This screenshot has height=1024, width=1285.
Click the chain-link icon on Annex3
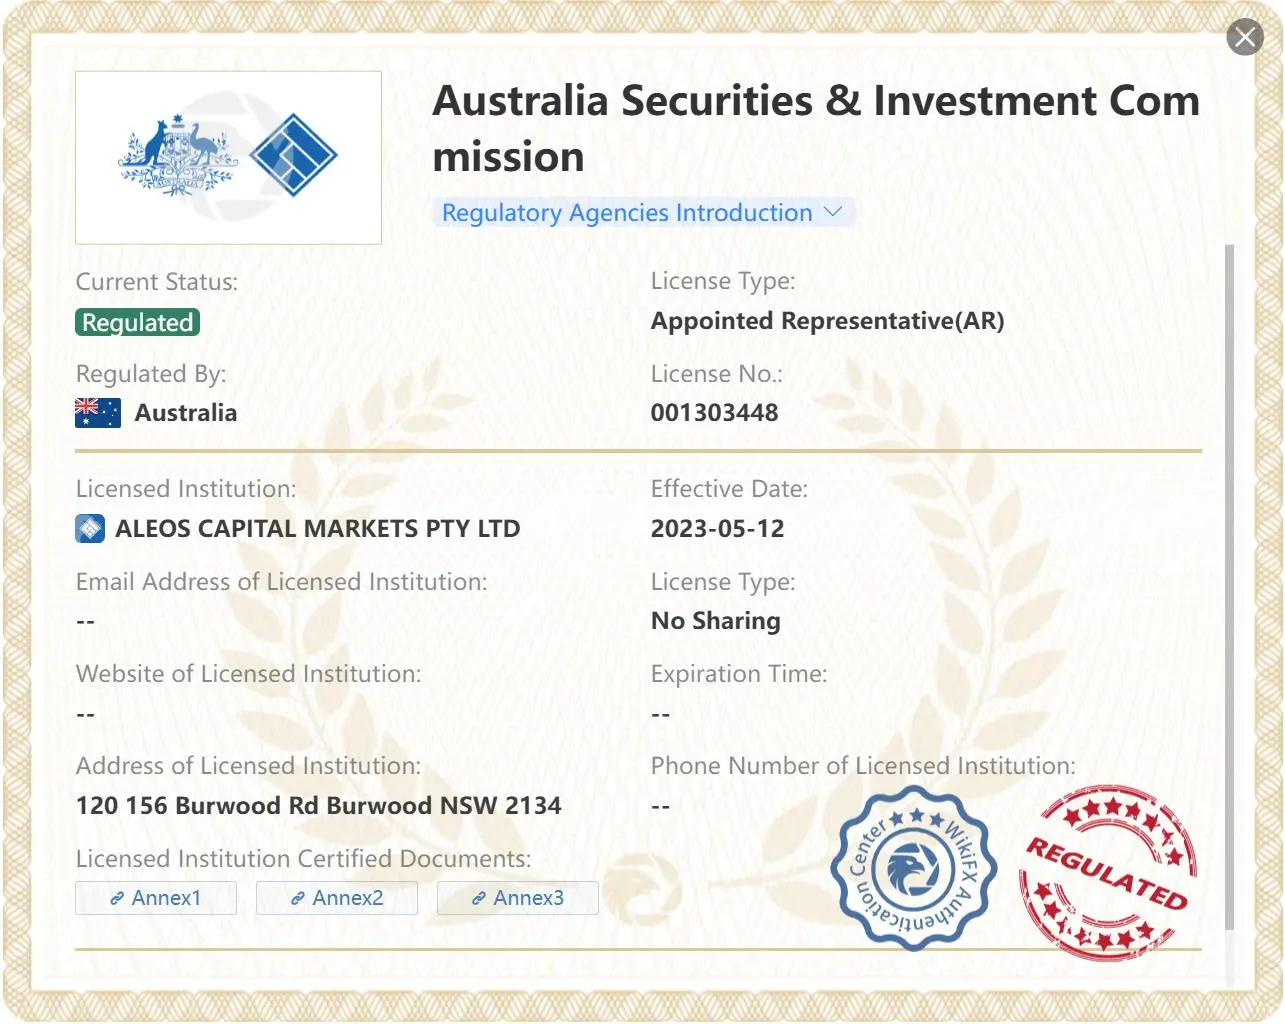pyautogui.click(x=479, y=899)
